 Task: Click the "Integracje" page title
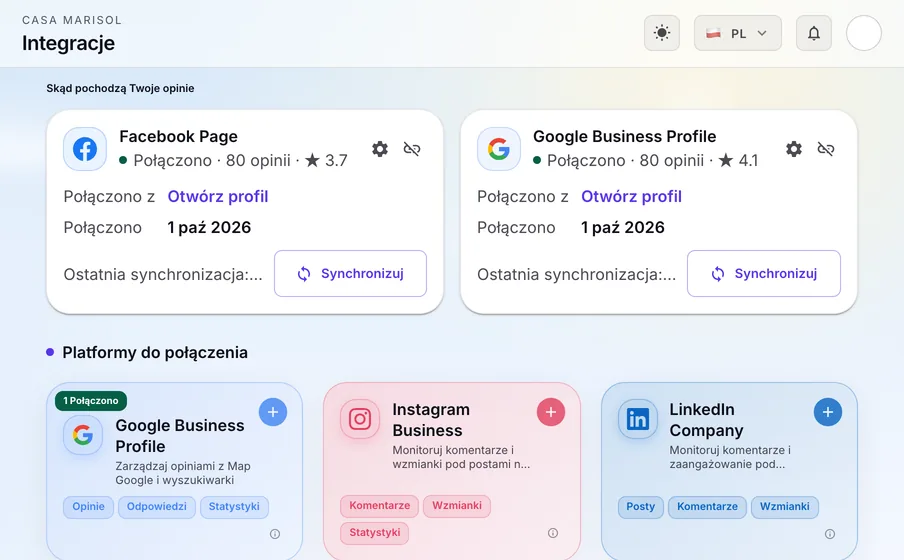tap(69, 43)
